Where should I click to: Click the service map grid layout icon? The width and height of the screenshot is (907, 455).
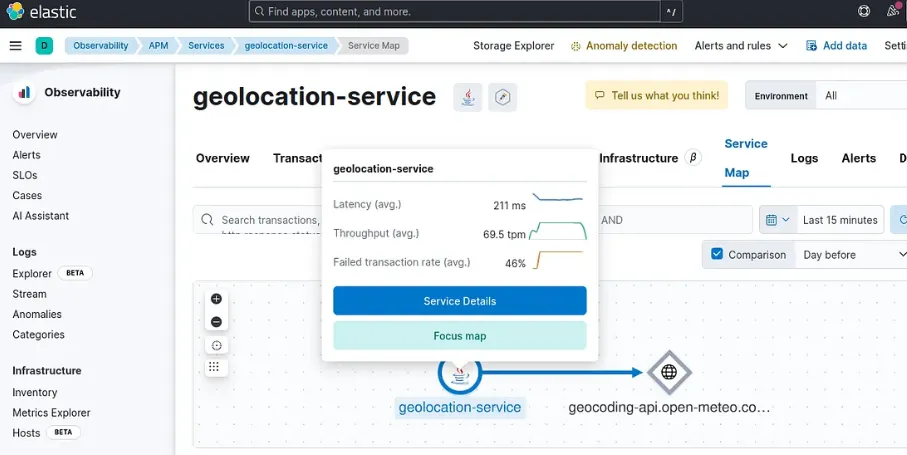point(216,367)
